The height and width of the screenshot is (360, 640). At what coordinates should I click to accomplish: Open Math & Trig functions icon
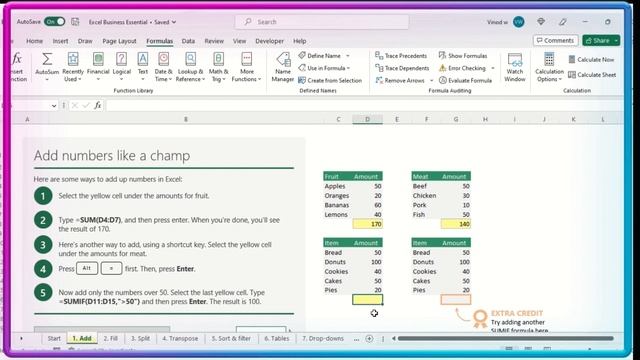click(x=218, y=59)
